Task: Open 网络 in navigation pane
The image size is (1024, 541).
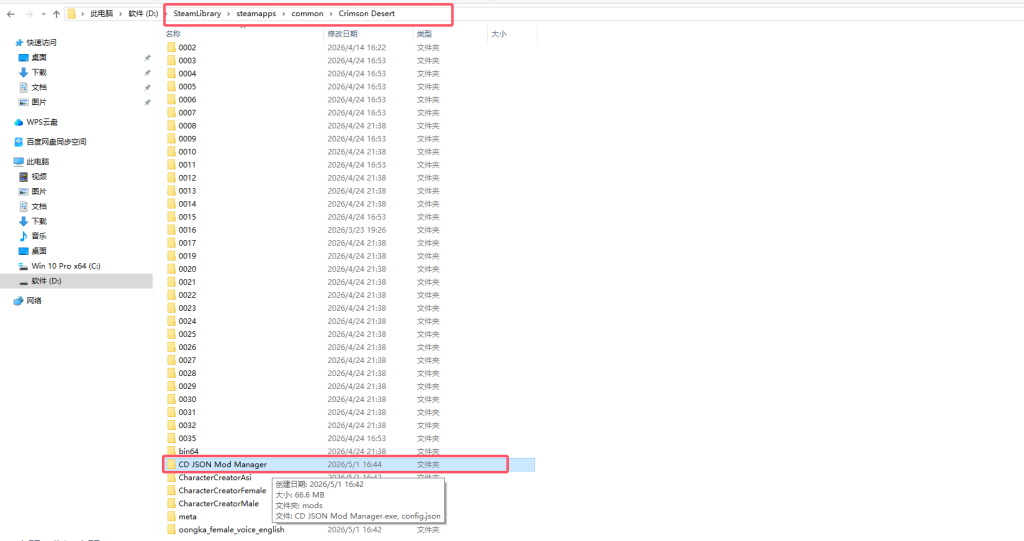Action: point(33,301)
